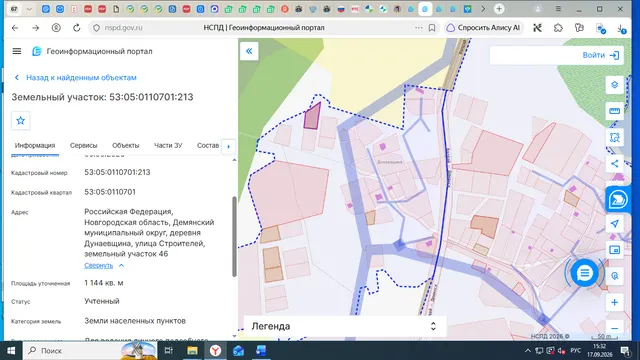Open the round chat assistant button
The width and height of the screenshot is (640, 360).
(584, 273)
